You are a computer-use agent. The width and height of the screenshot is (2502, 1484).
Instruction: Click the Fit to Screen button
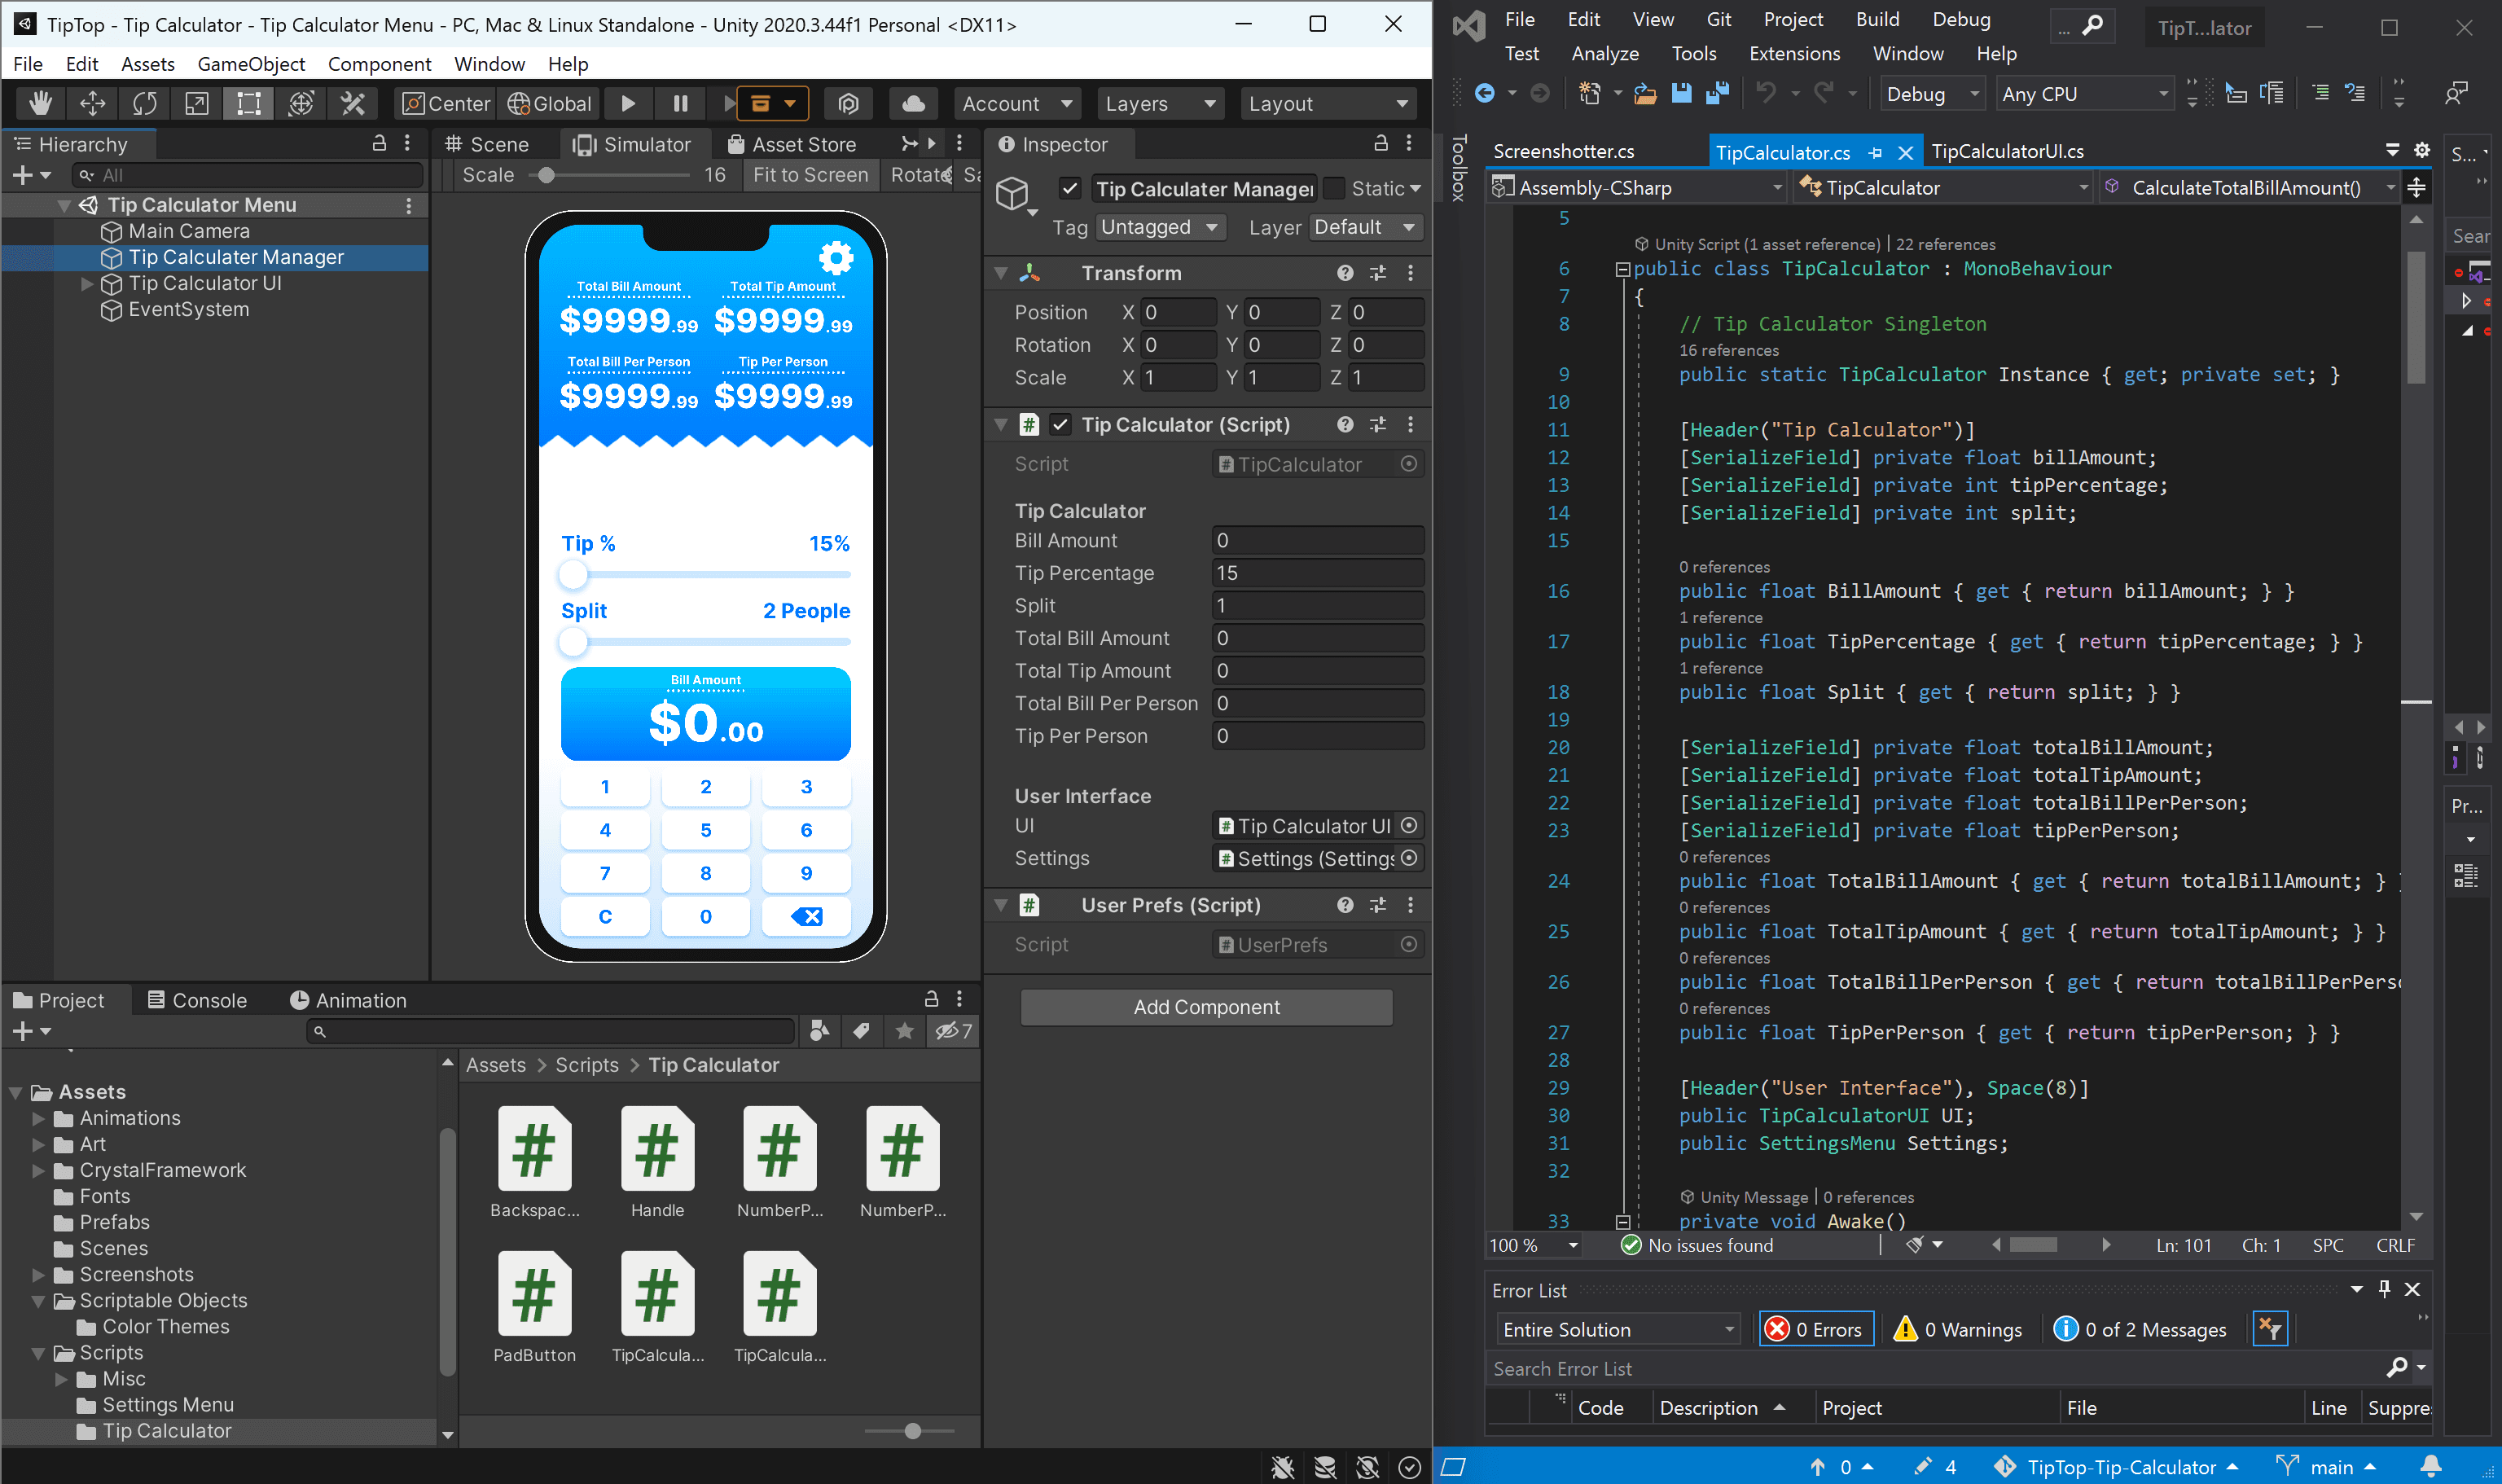pos(810,175)
